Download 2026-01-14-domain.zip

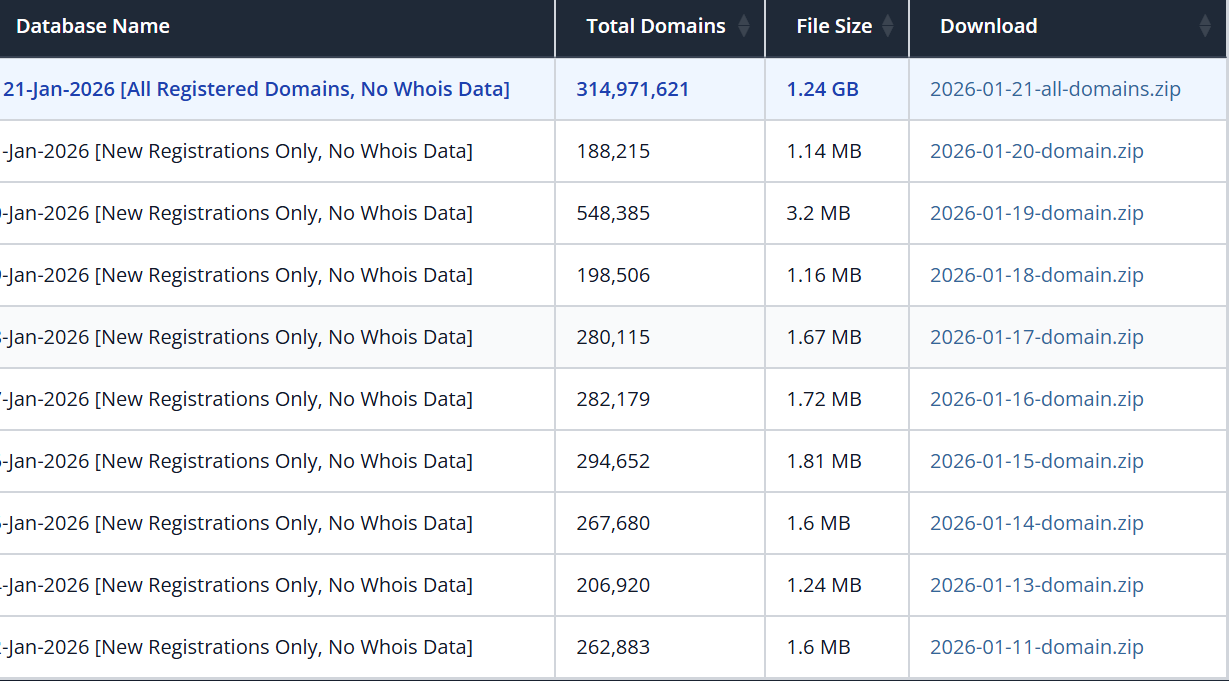coord(1037,523)
